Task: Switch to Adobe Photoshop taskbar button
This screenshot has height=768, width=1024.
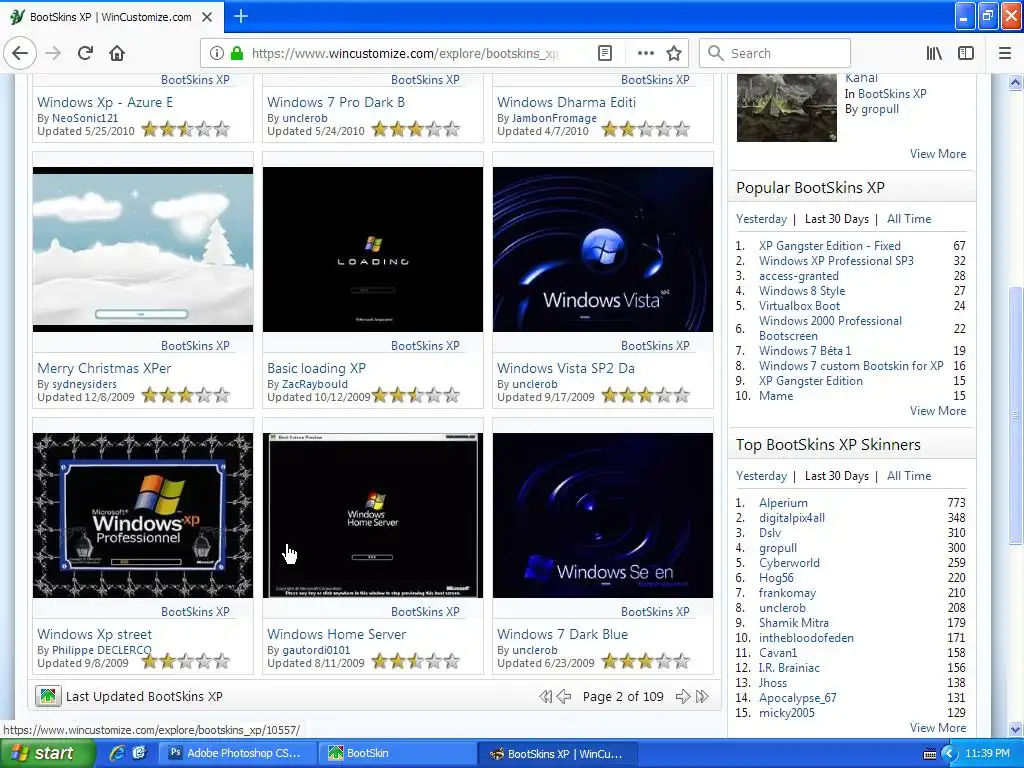Action: pos(236,754)
